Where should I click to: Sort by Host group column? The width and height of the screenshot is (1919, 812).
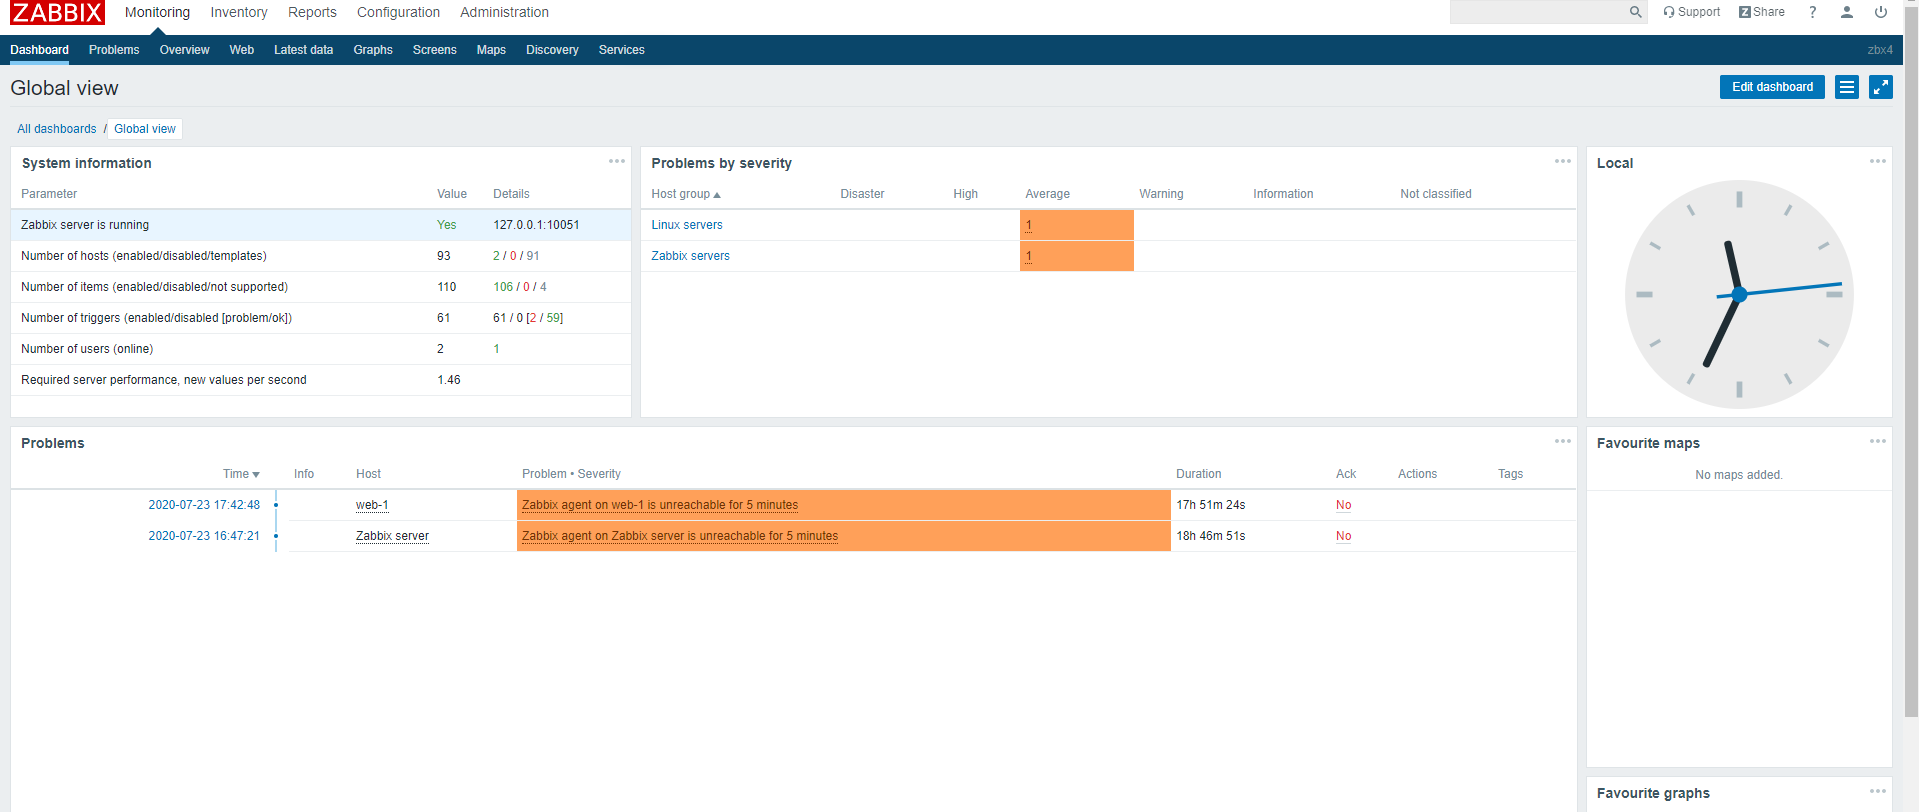click(686, 194)
